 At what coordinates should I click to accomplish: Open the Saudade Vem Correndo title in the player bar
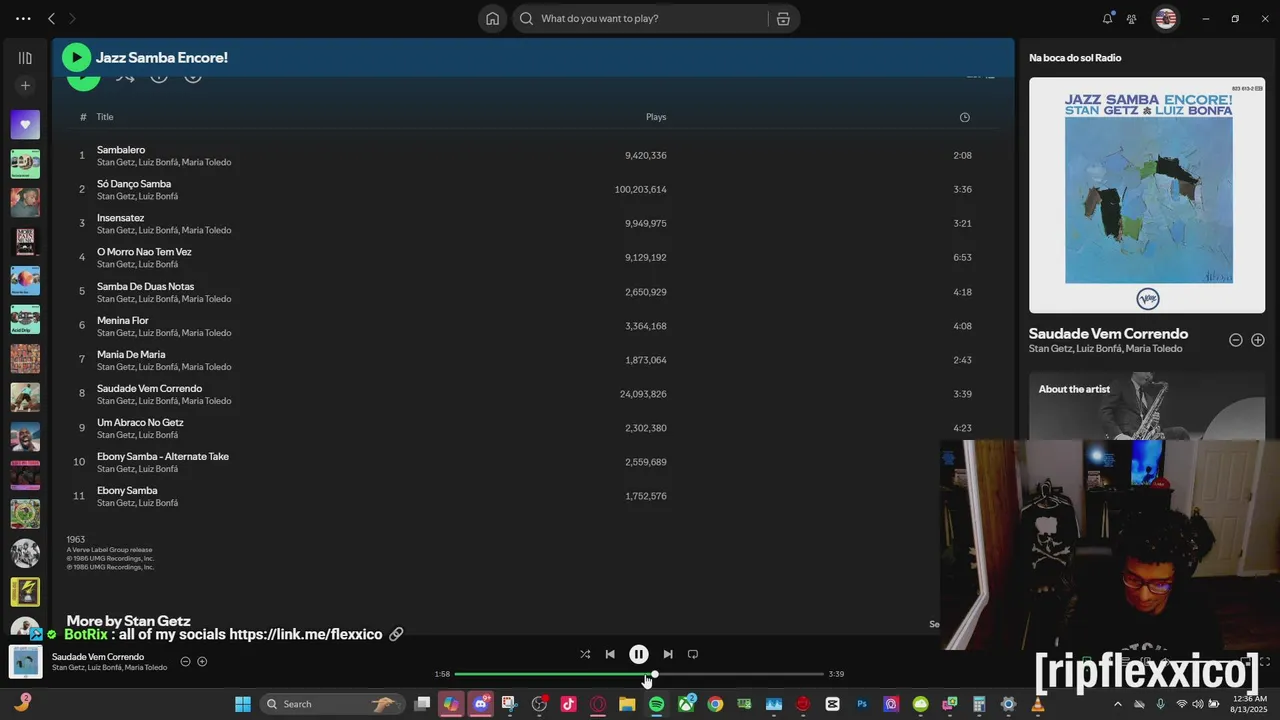tap(98, 657)
